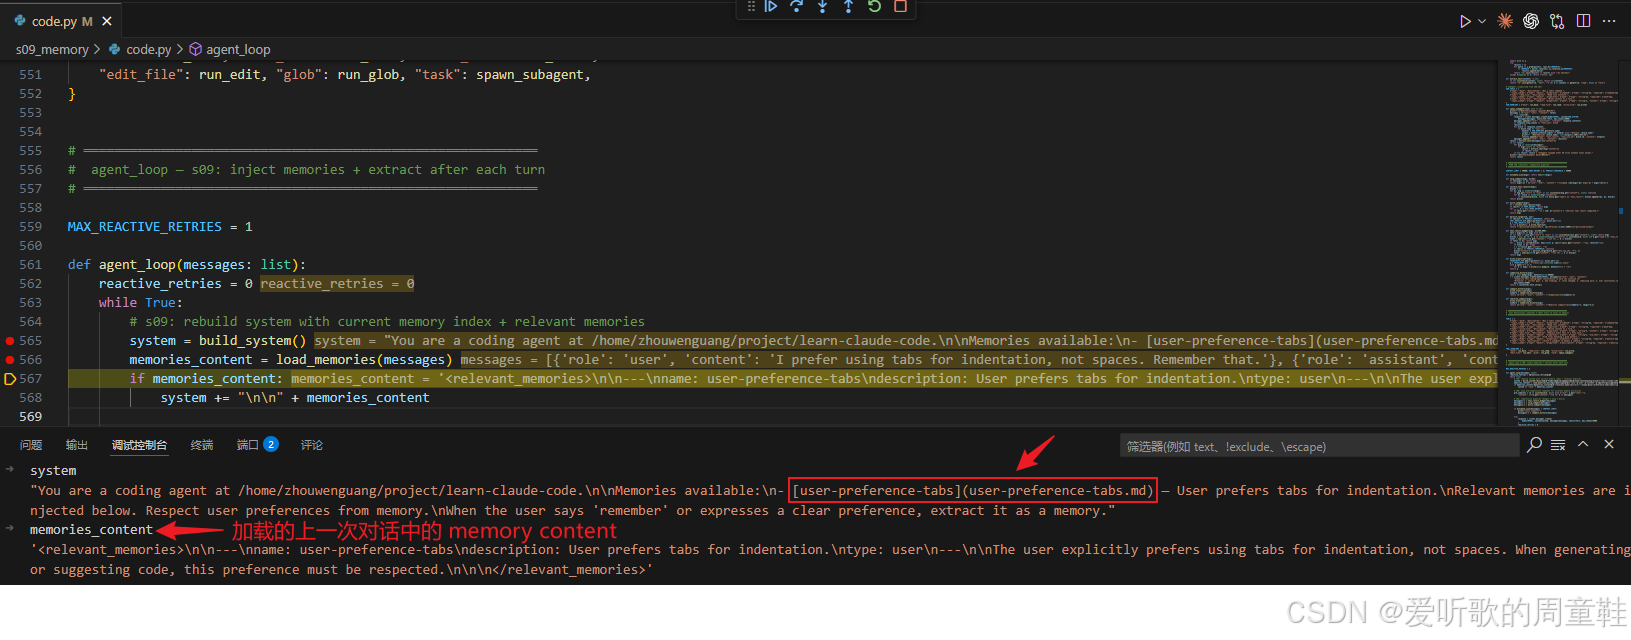Close the code.py editor tab

point(107,21)
